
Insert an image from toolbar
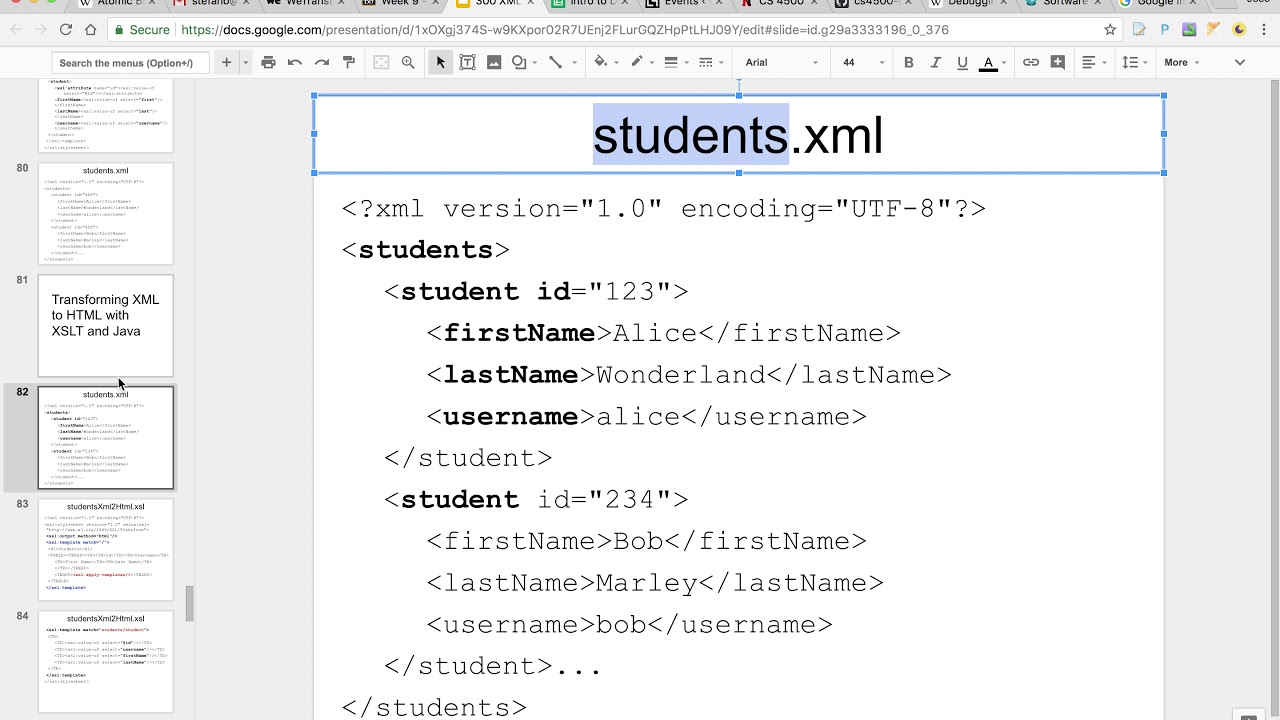coord(494,62)
